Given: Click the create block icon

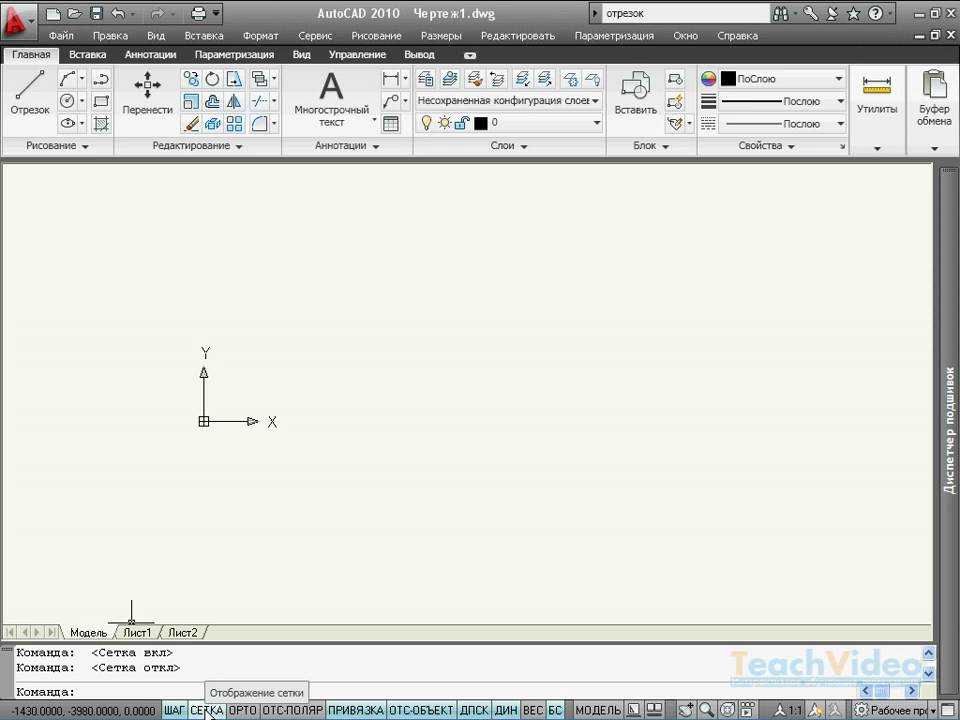Looking at the screenshot, I should coord(675,79).
